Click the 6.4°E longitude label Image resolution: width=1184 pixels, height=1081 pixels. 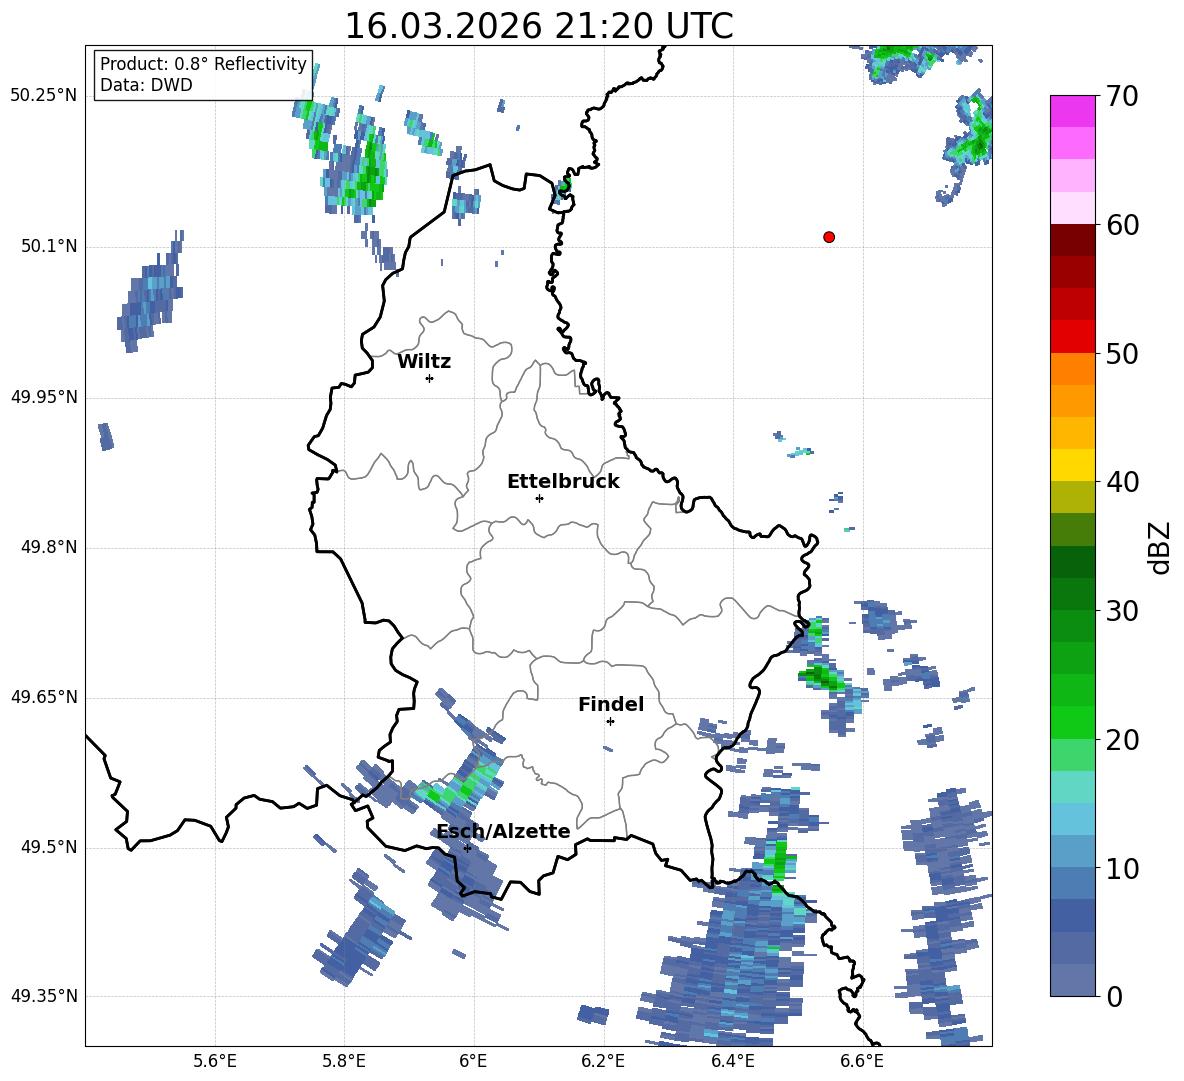[x=732, y=1061]
